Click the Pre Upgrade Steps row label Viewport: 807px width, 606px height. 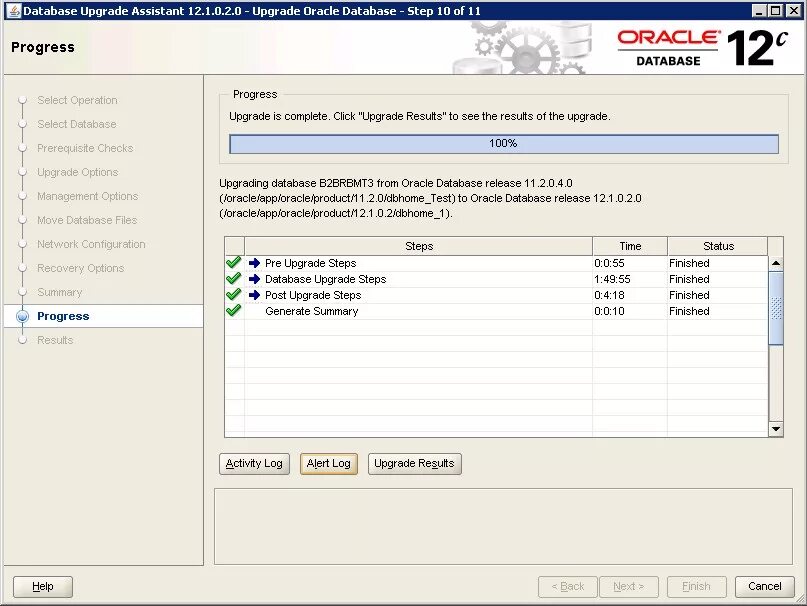click(310, 263)
